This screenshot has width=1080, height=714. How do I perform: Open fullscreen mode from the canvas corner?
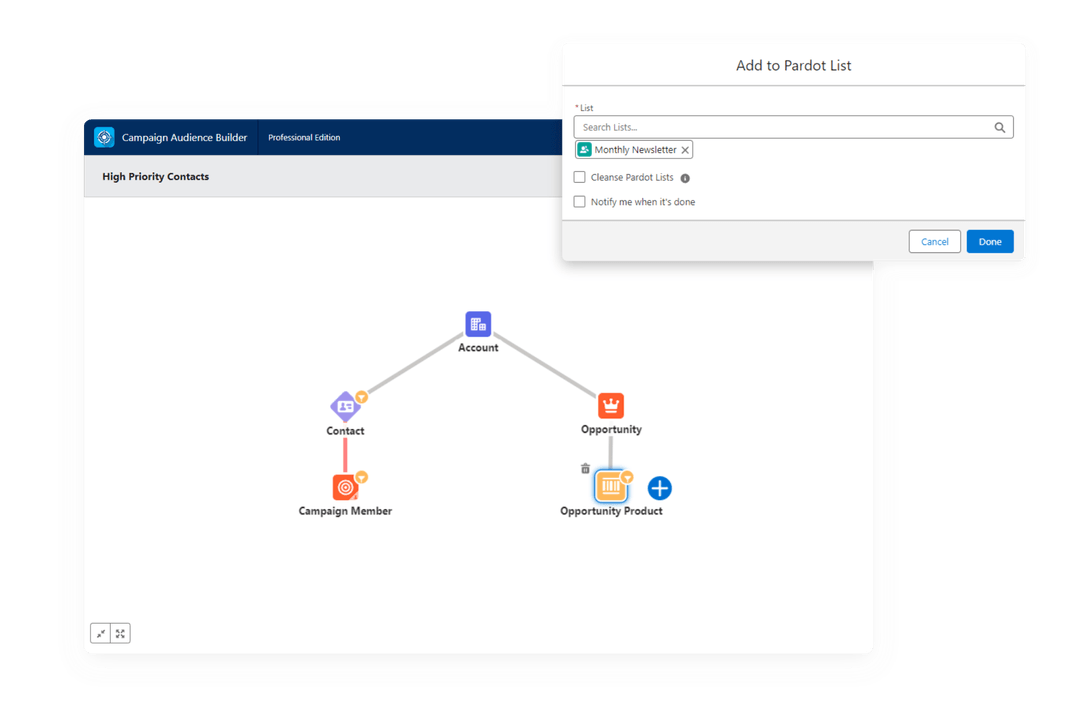(120, 632)
